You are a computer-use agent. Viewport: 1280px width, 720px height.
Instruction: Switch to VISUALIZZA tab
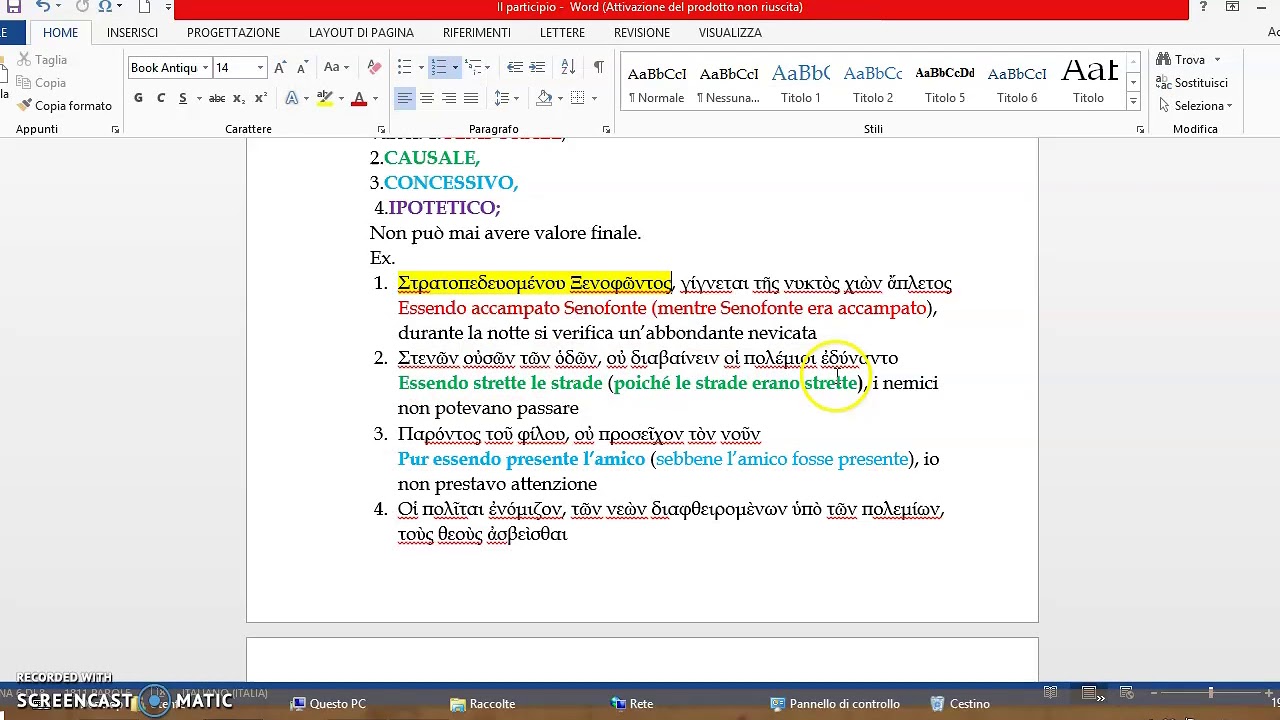click(730, 33)
